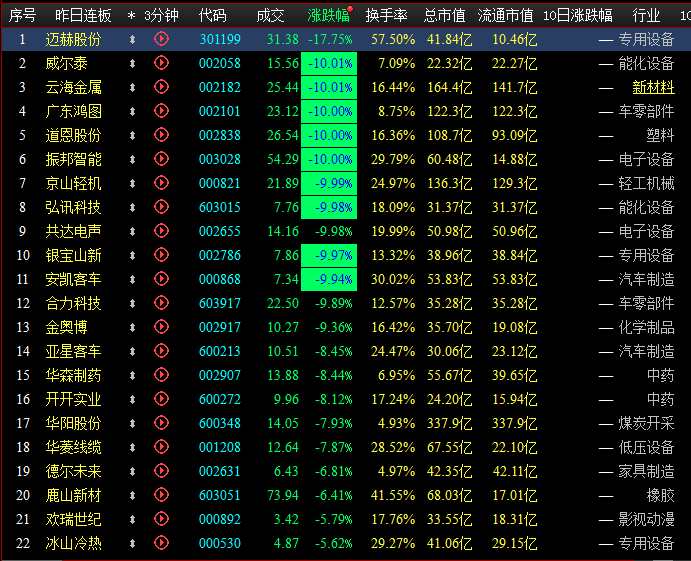
Task: Click the play icon beside 京山轻机
Action: coord(161,182)
